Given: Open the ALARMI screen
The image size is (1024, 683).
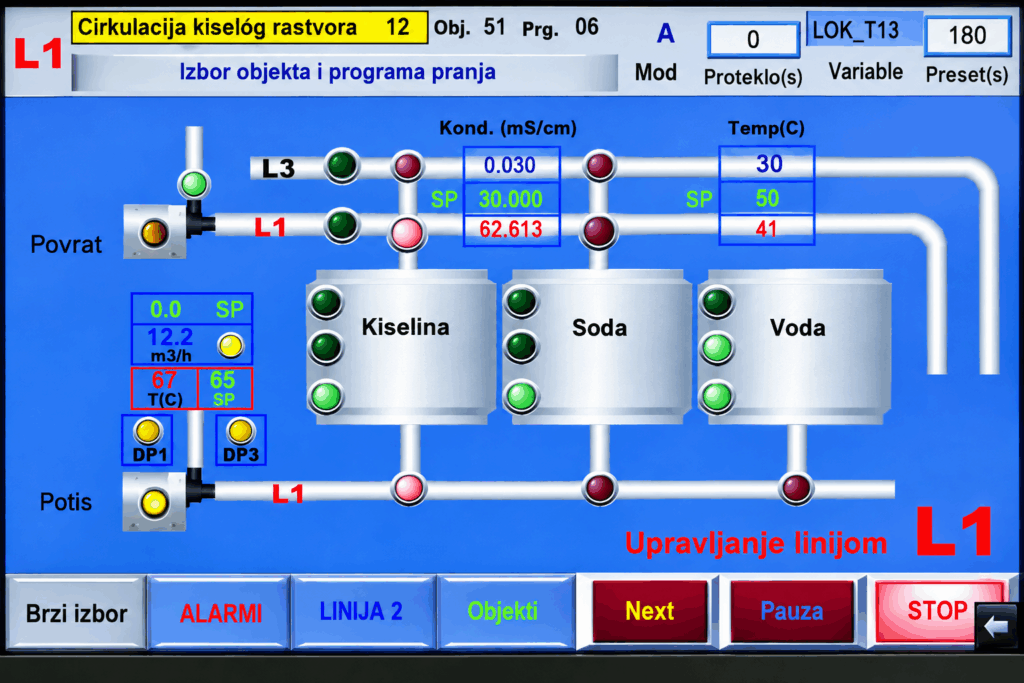Looking at the screenshot, I should click(220, 613).
